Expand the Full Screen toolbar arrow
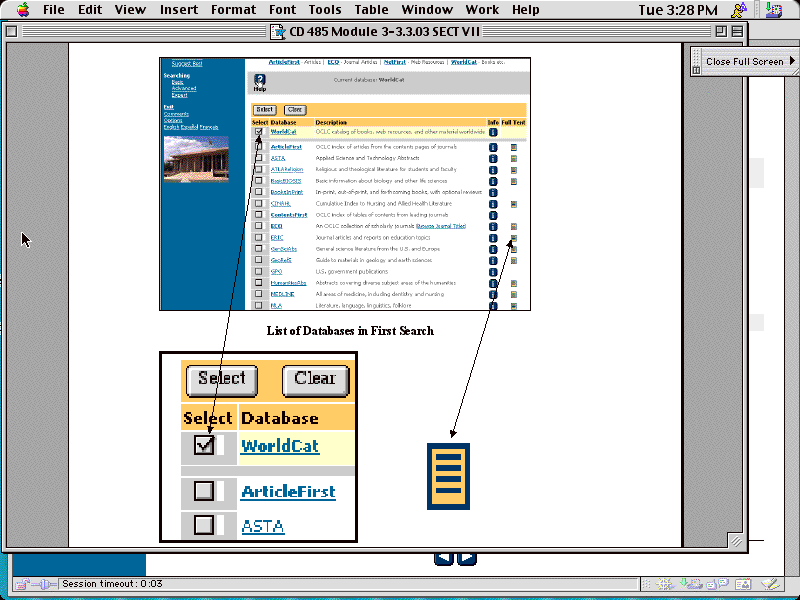This screenshot has width=800, height=600. [792, 60]
